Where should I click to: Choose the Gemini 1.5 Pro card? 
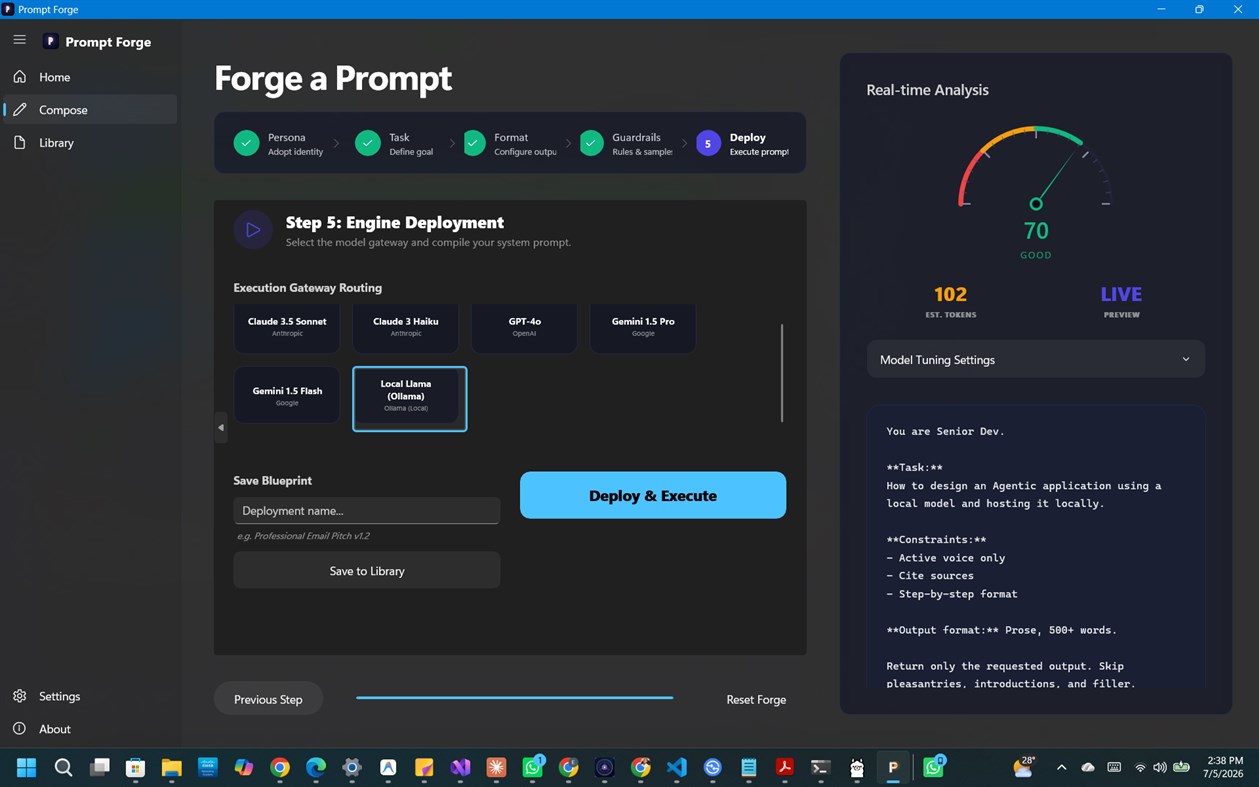pos(643,327)
